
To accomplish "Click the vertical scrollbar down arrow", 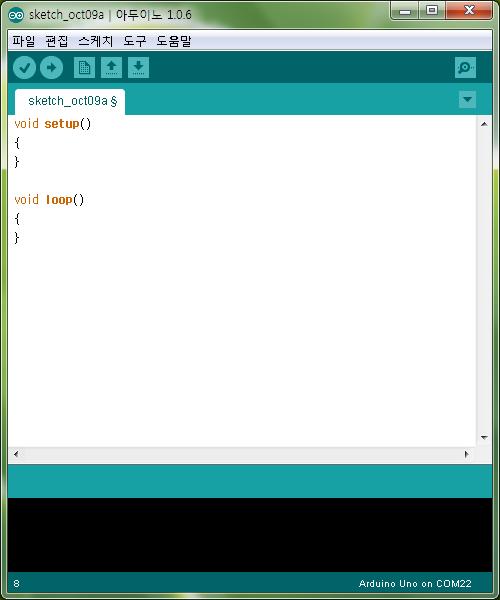I will coord(484,437).
